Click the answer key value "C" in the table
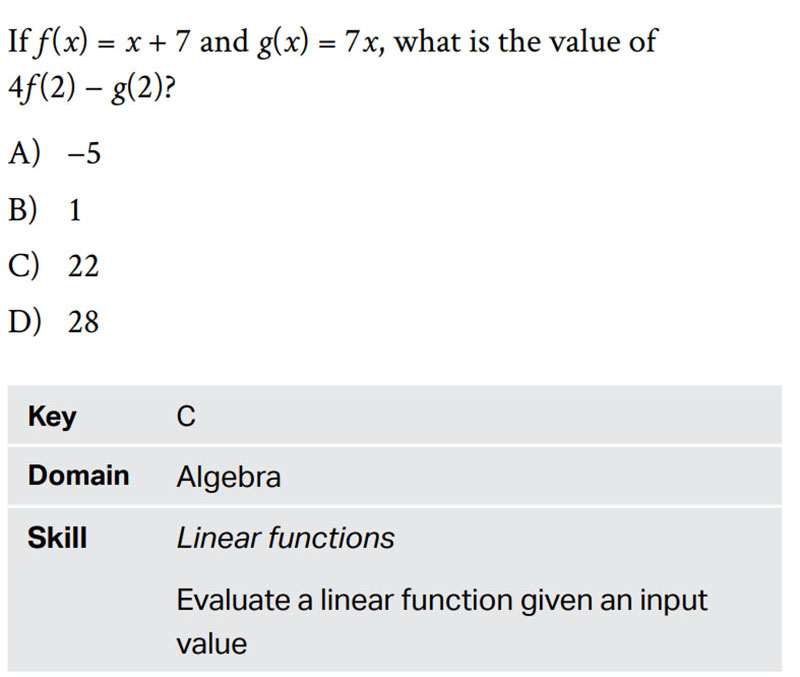 pyautogui.click(x=186, y=418)
